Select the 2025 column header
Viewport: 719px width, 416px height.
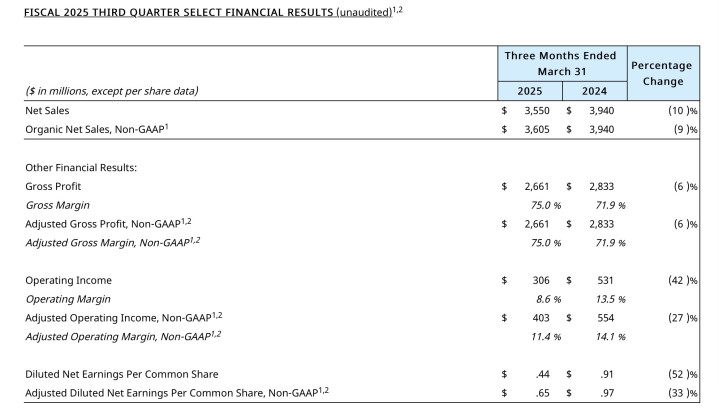tap(530, 91)
